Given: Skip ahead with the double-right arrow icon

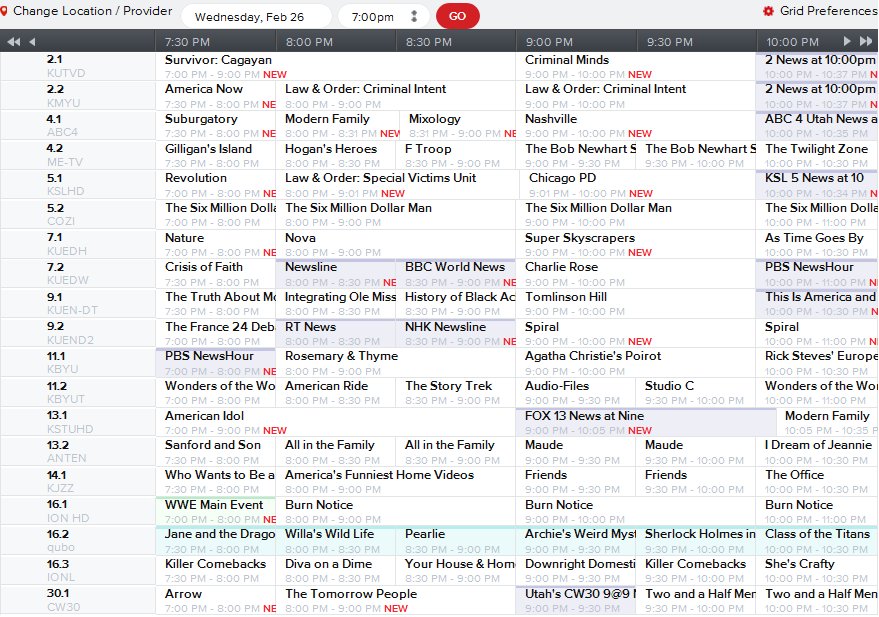Looking at the screenshot, I should tap(866, 41).
